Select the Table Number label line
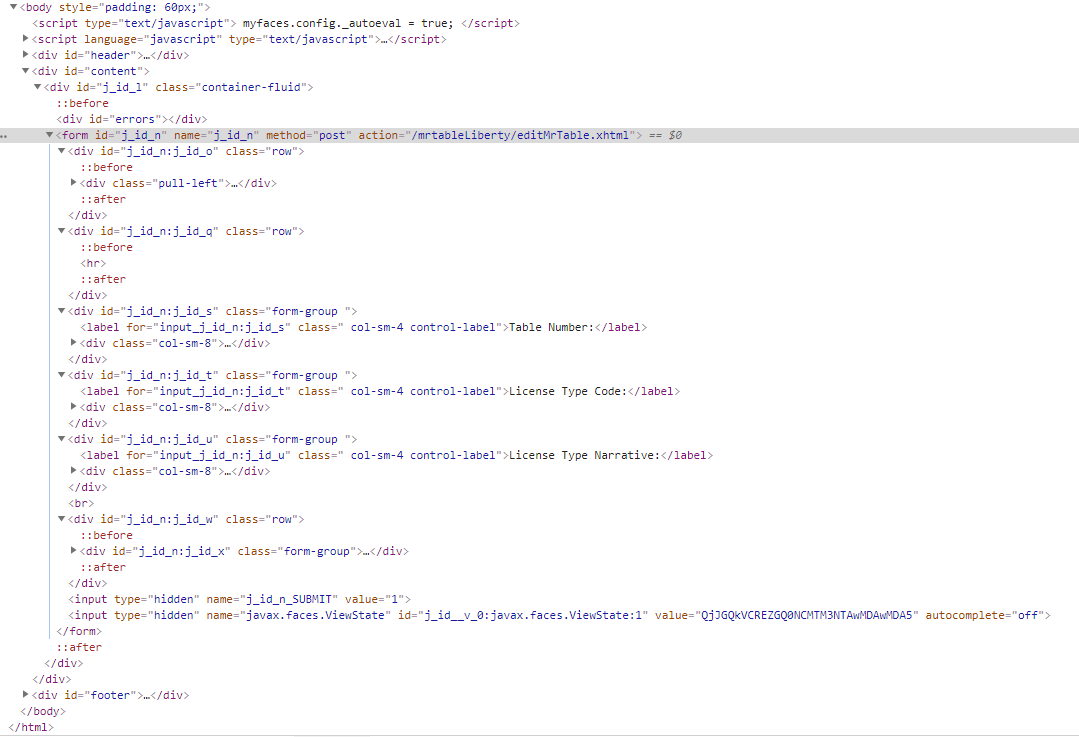The image size is (1079, 737). click(364, 328)
